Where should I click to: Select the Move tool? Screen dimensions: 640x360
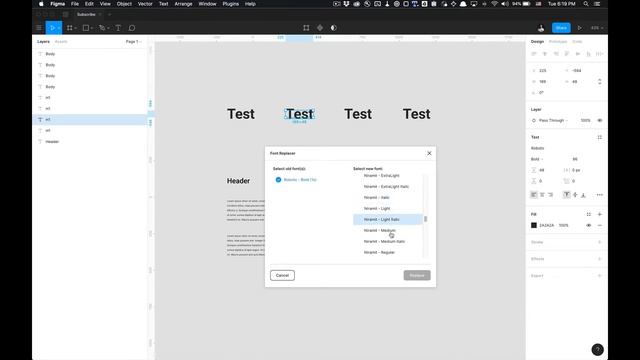pos(52,28)
